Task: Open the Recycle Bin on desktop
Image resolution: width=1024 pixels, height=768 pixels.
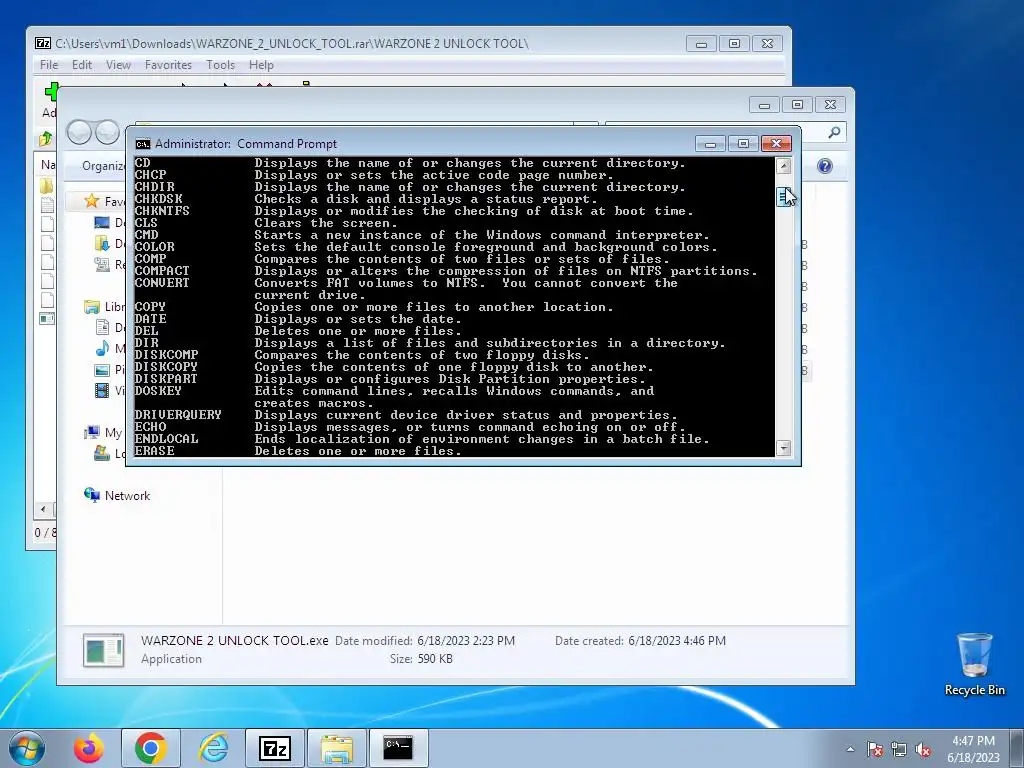Action: 974,664
